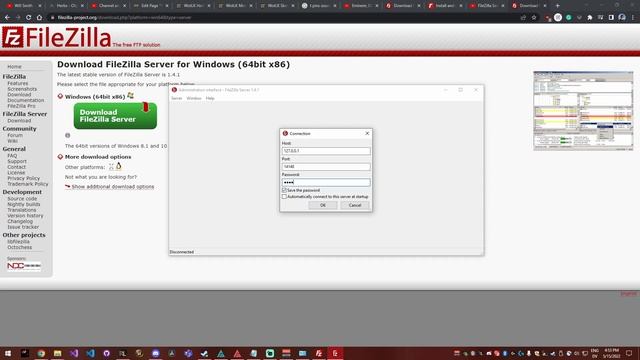640x360 pixels.
Task: Open the Server menu in the administration window
Action: point(176,98)
